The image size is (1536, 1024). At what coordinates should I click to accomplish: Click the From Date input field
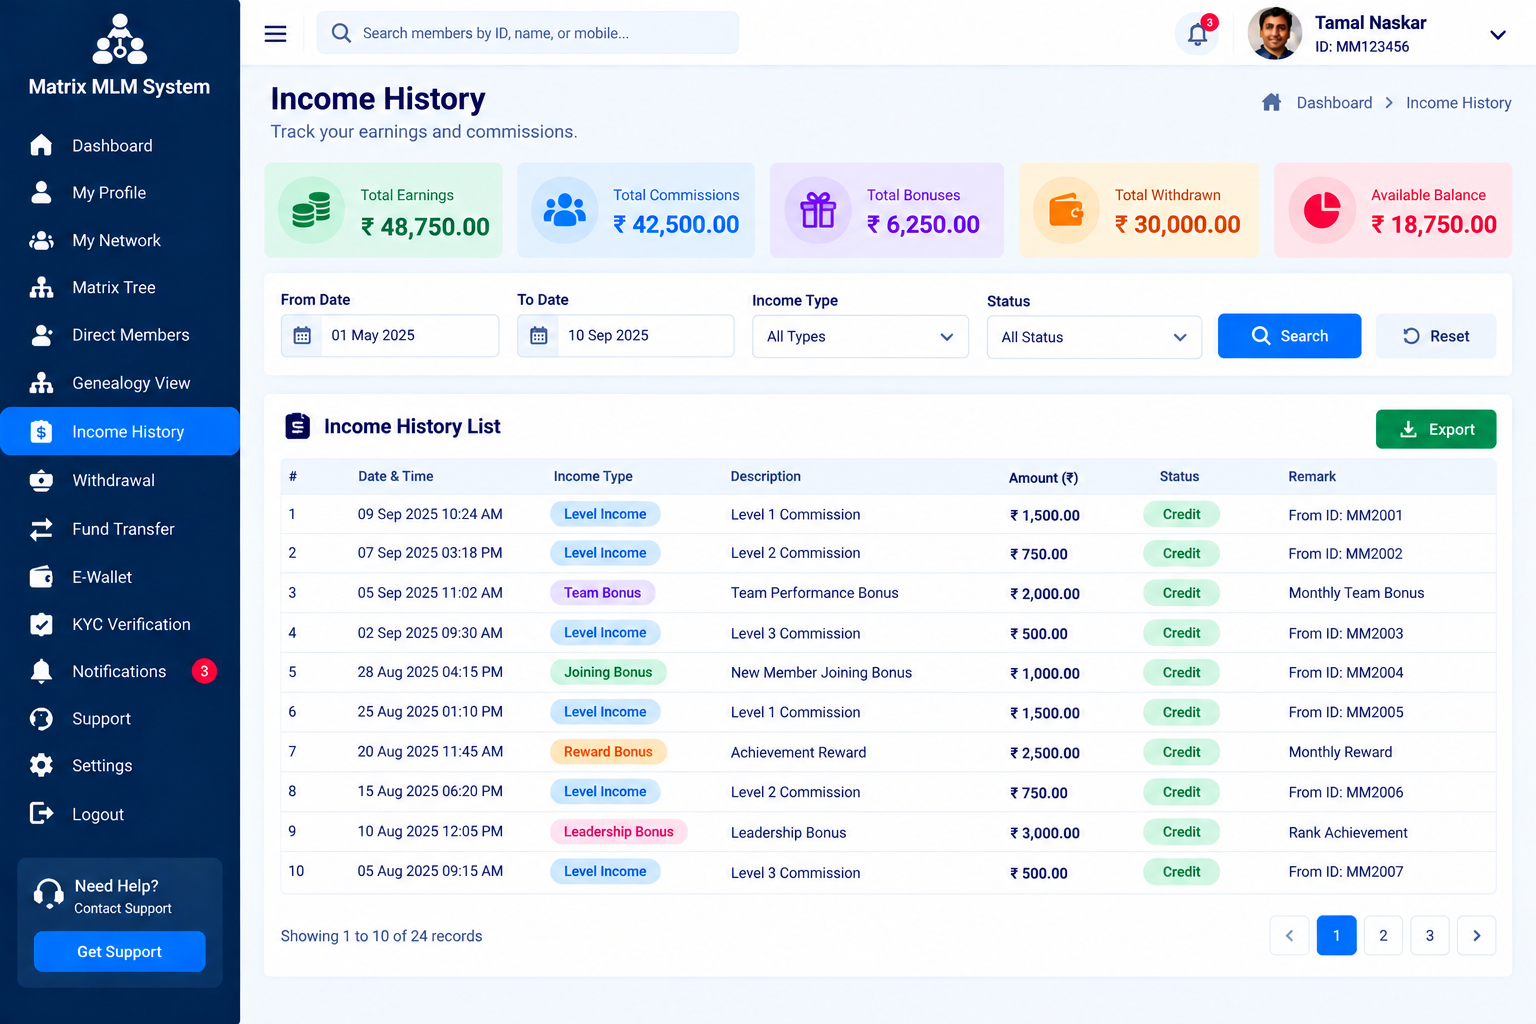pyautogui.click(x=390, y=336)
